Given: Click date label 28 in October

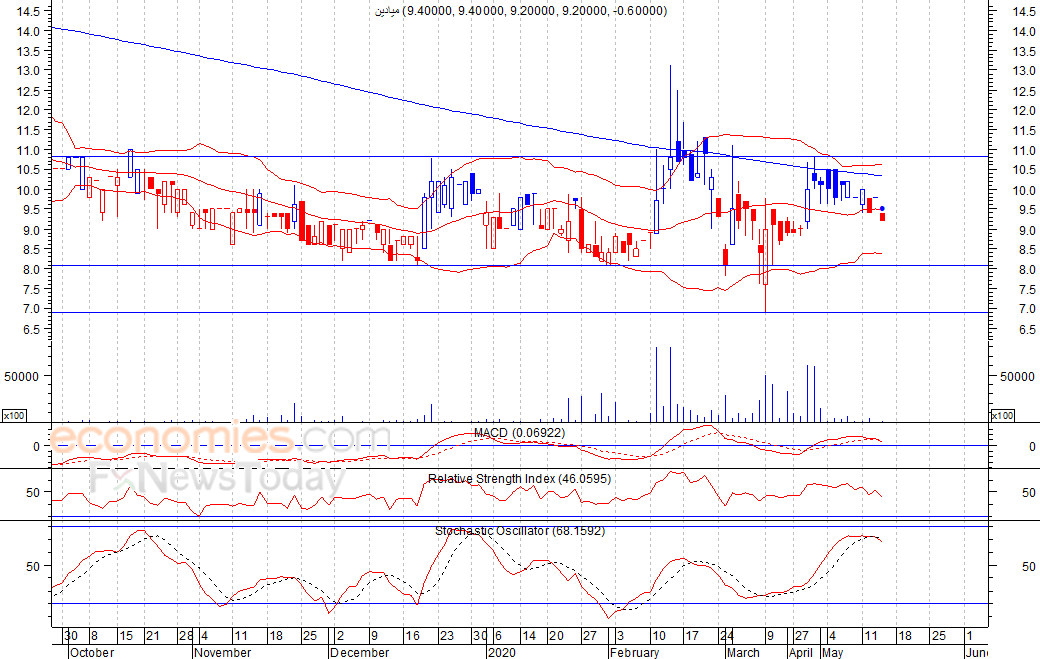Looking at the screenshot, I should coord(186,636).
